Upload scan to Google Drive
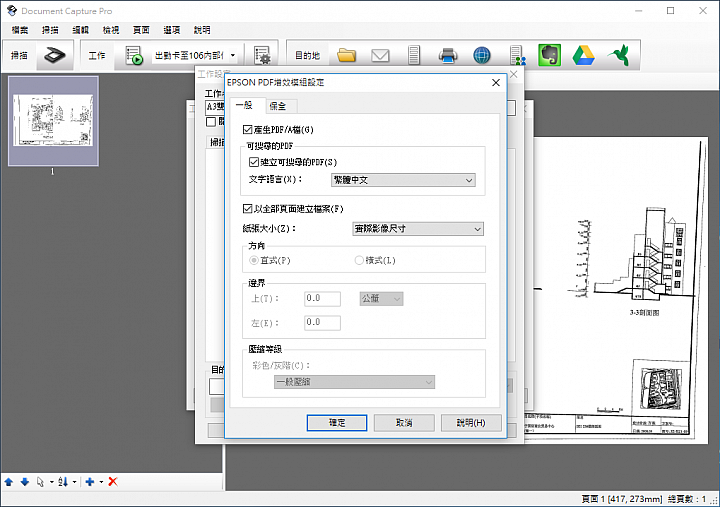The width and height of the screenshot is (720, 507). click(x=584, y=56)
